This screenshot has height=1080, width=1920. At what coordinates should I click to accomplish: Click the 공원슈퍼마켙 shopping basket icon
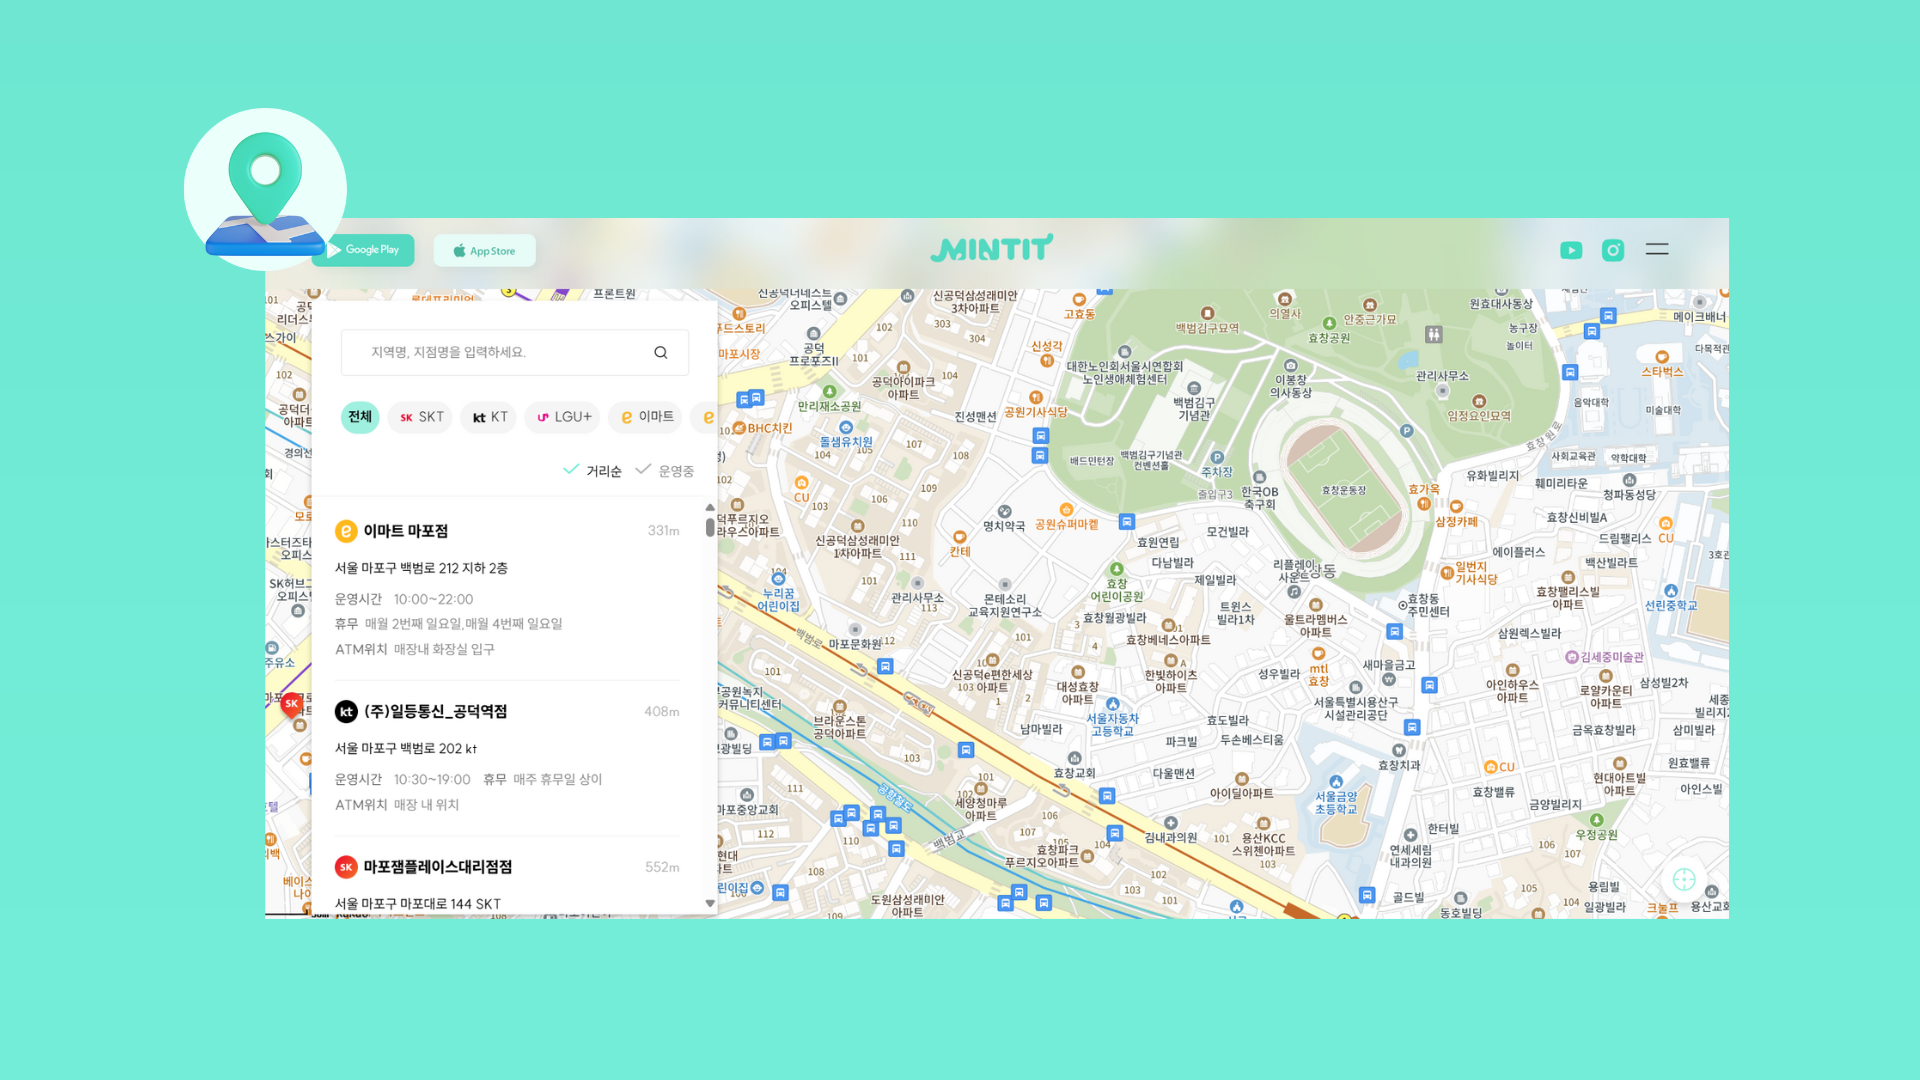coord(1066,510)
